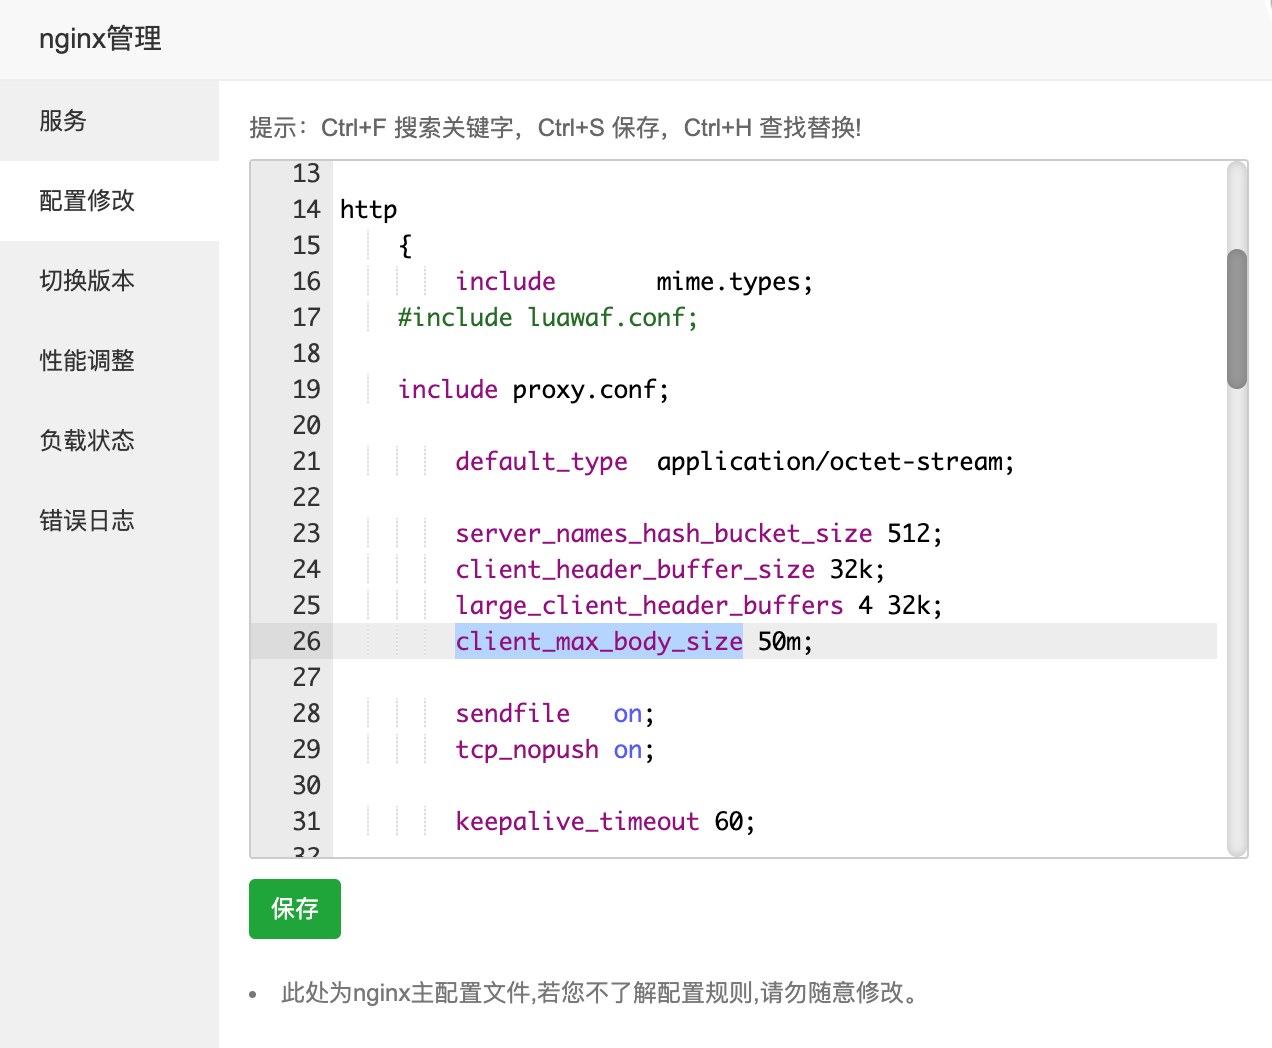Screen dimensions: 1272x1048
Task: Click application/octet-stream; value
Action: tap(836, 462)
